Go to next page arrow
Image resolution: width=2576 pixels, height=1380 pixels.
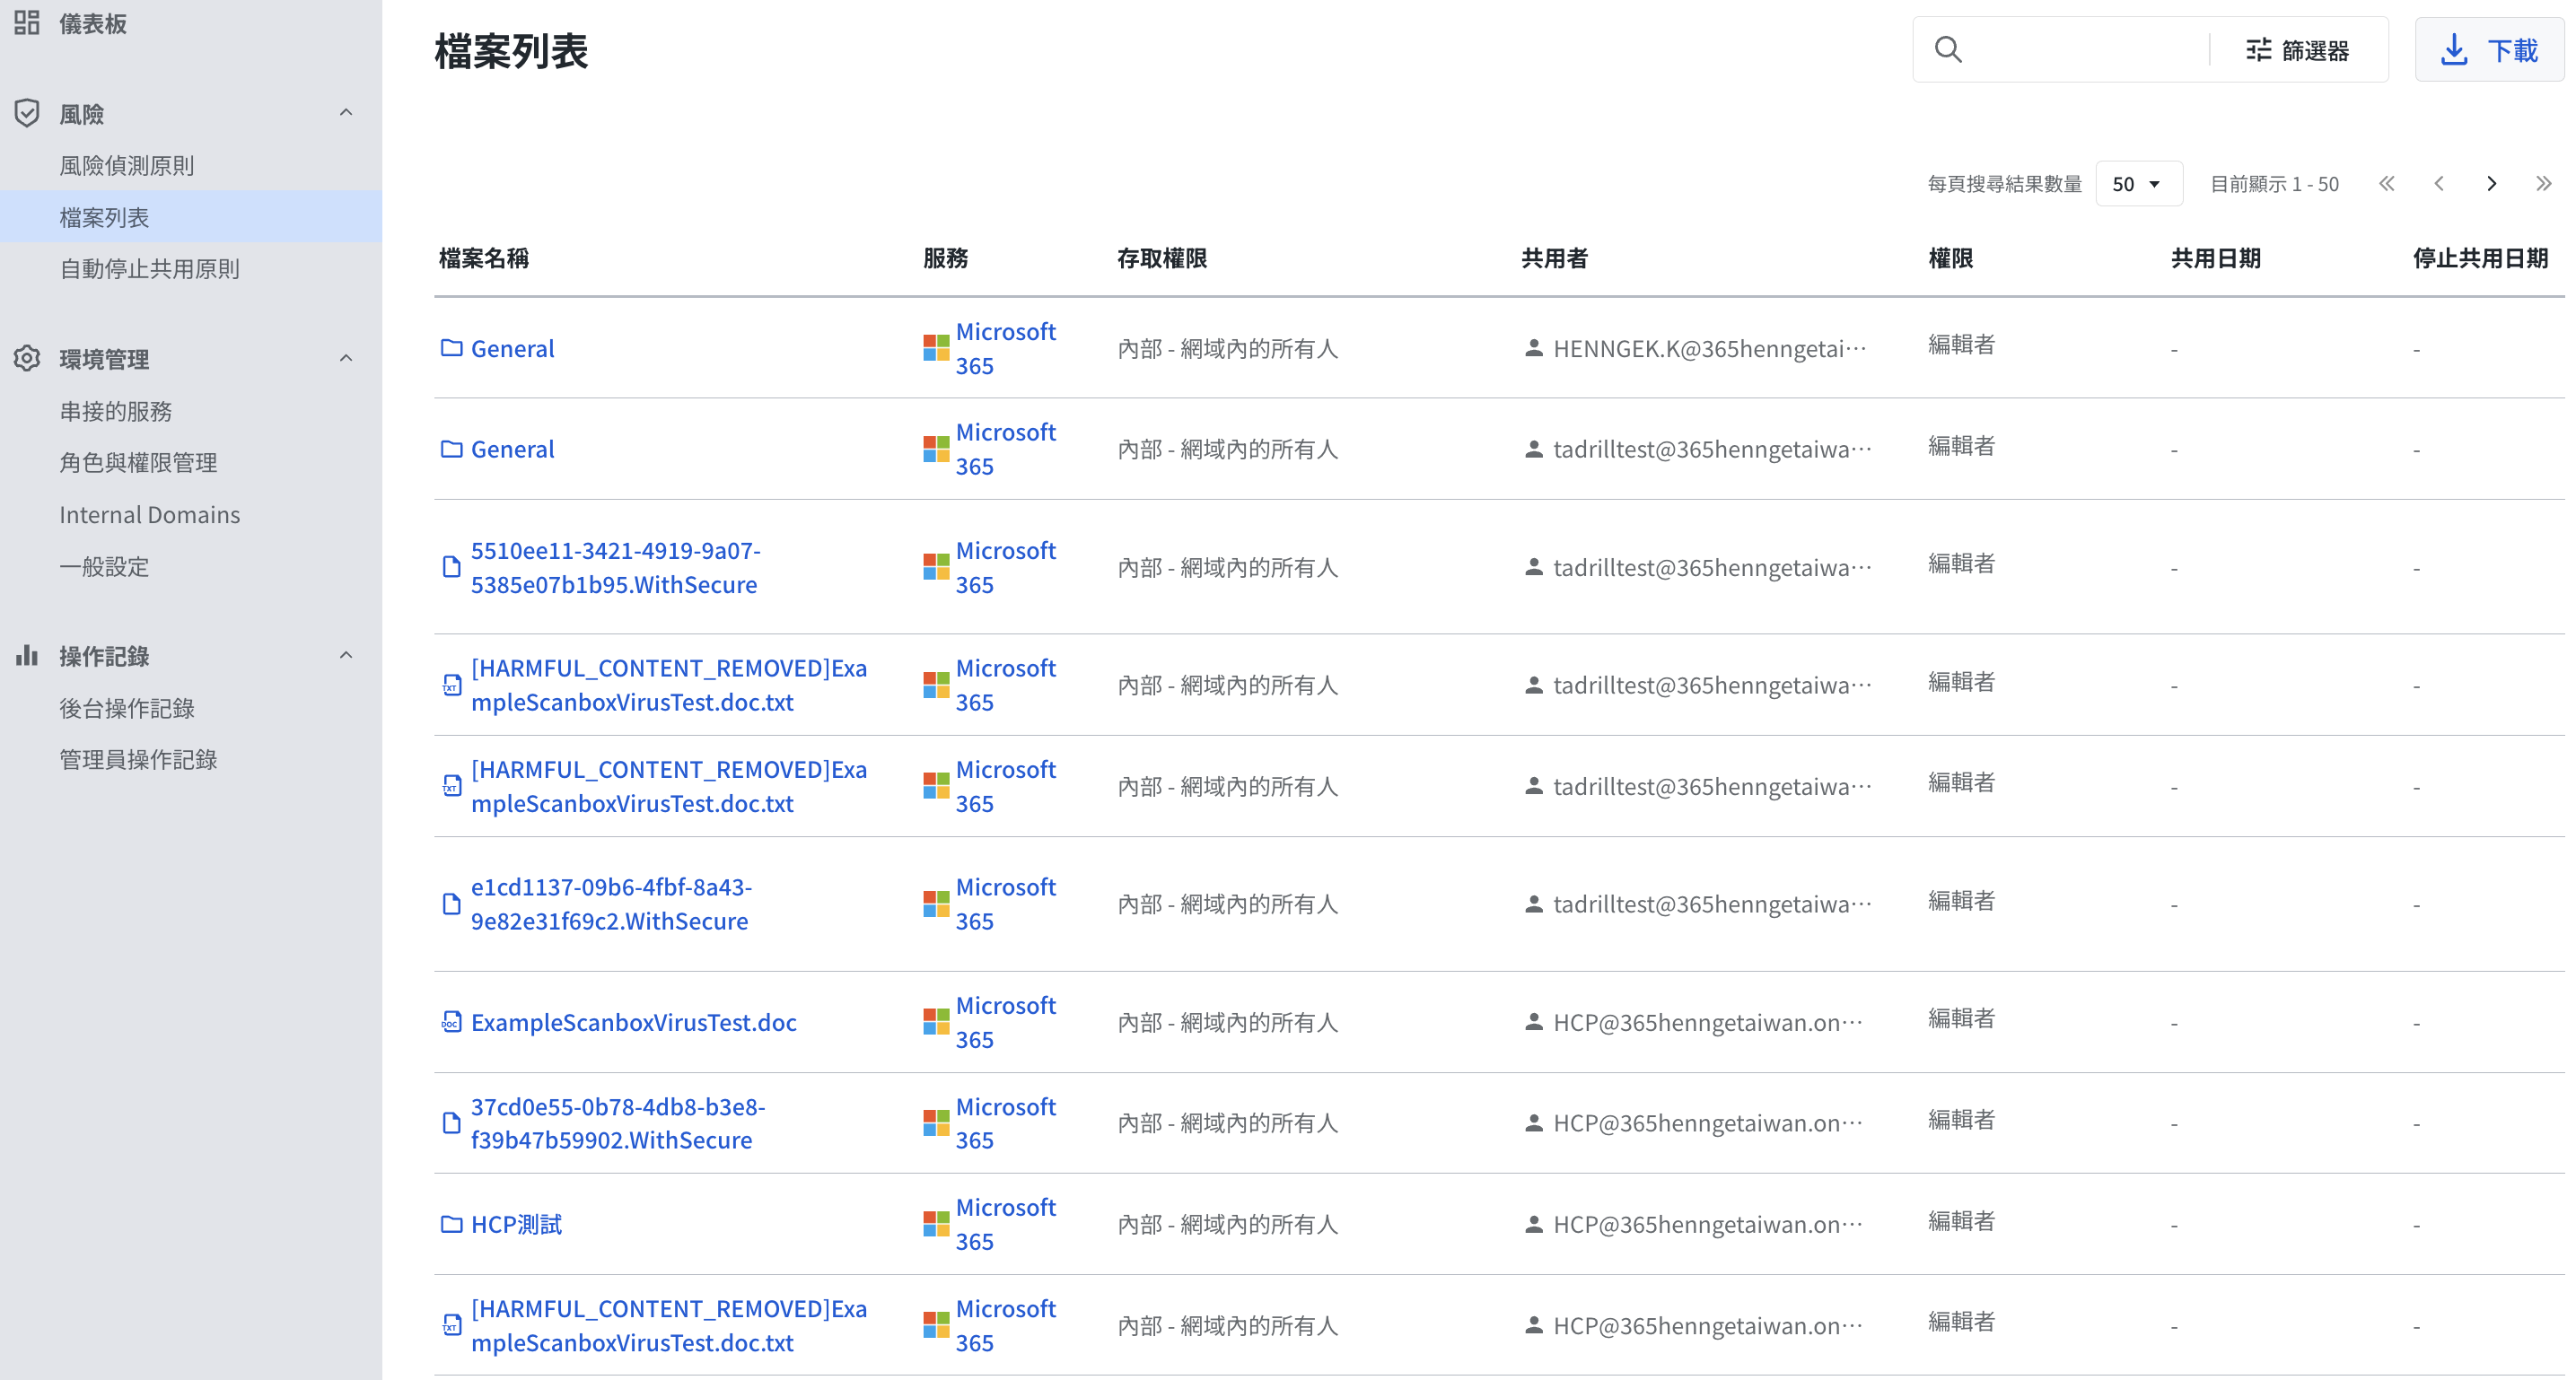tap(2491, 184)
